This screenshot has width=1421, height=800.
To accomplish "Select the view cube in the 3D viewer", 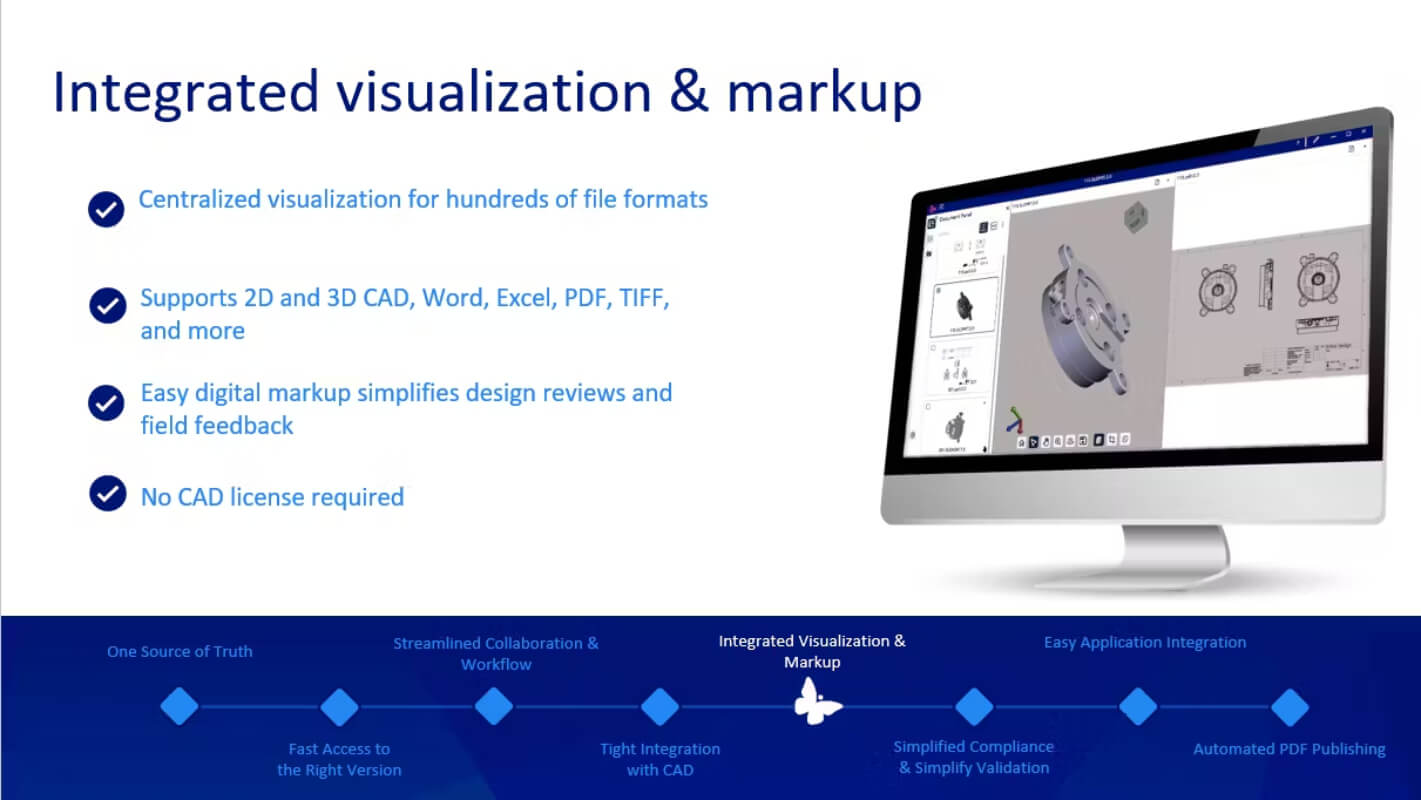I will [1136, 217].
